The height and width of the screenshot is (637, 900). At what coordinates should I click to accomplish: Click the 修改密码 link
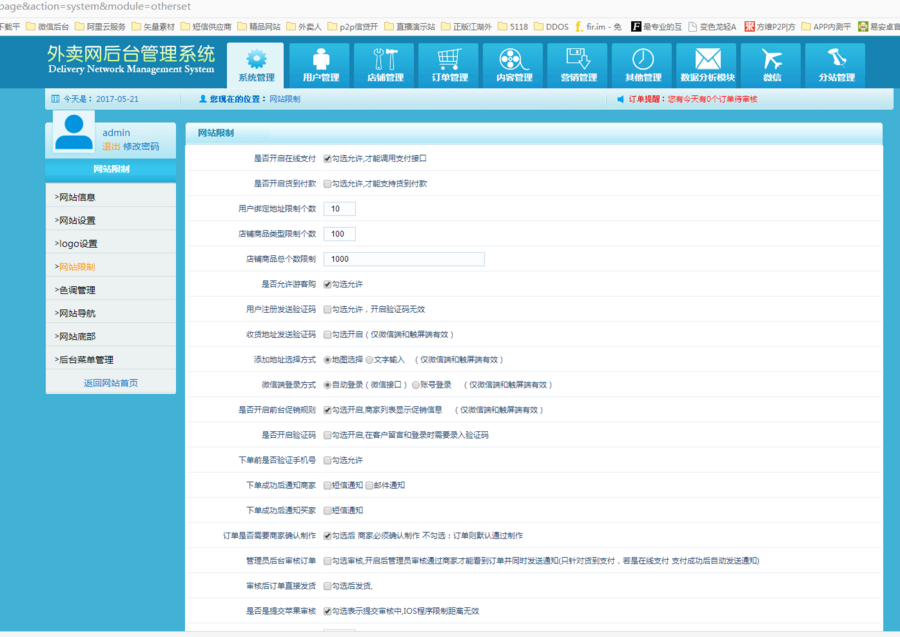(x=141, y=146)
